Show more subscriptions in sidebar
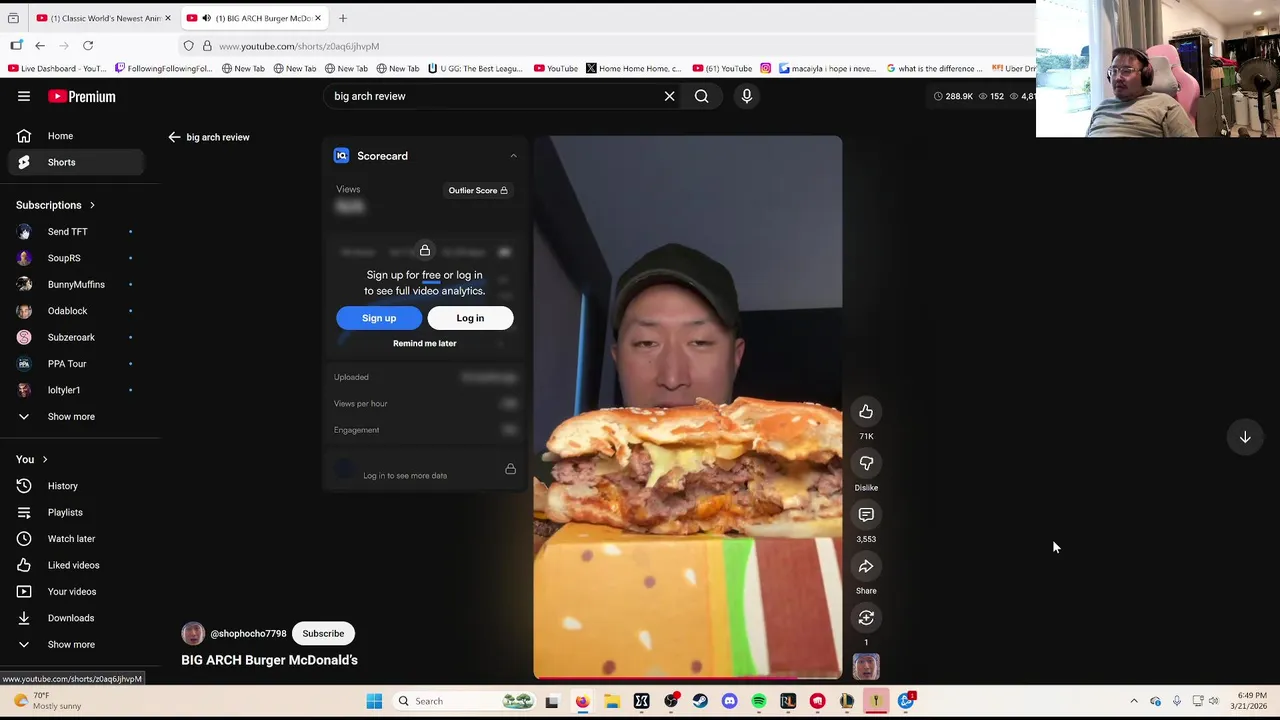The width and height of the screenshot is (1280, 720). 72,416
